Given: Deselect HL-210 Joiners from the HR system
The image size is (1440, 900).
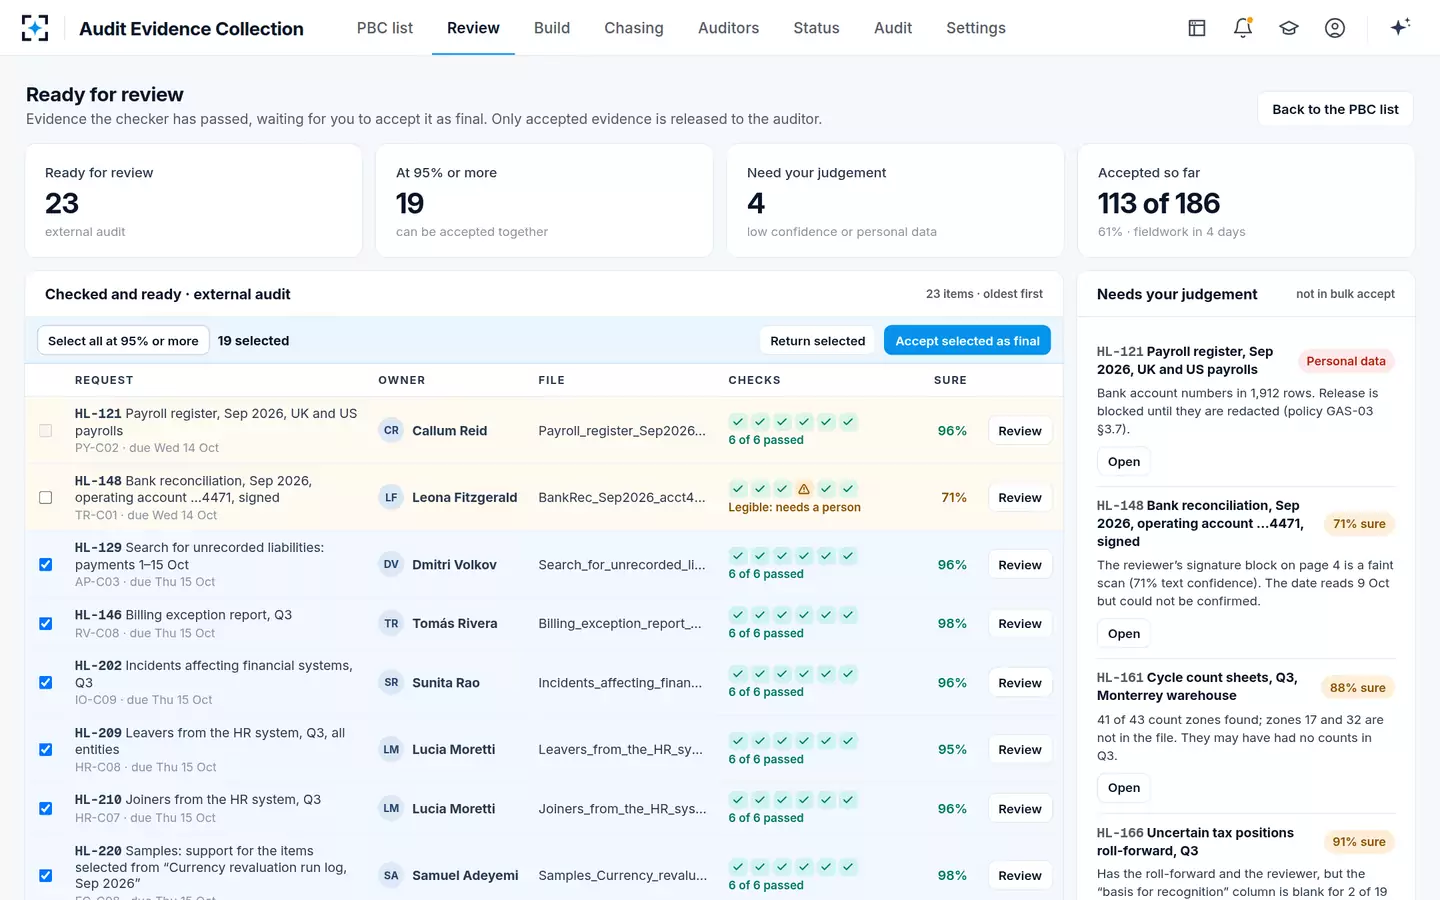Looking at the screenshot, I should 46,809.
